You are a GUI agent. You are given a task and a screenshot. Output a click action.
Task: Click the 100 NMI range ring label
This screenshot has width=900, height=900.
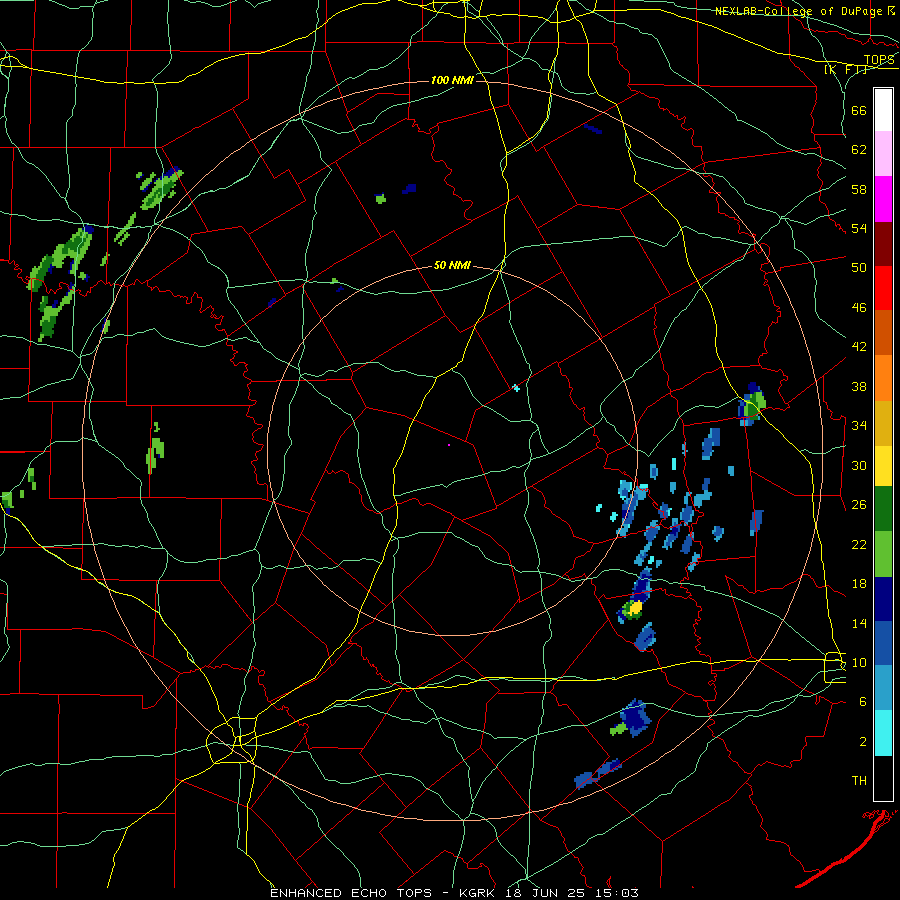pyautogui.click(x=452, y=80)
